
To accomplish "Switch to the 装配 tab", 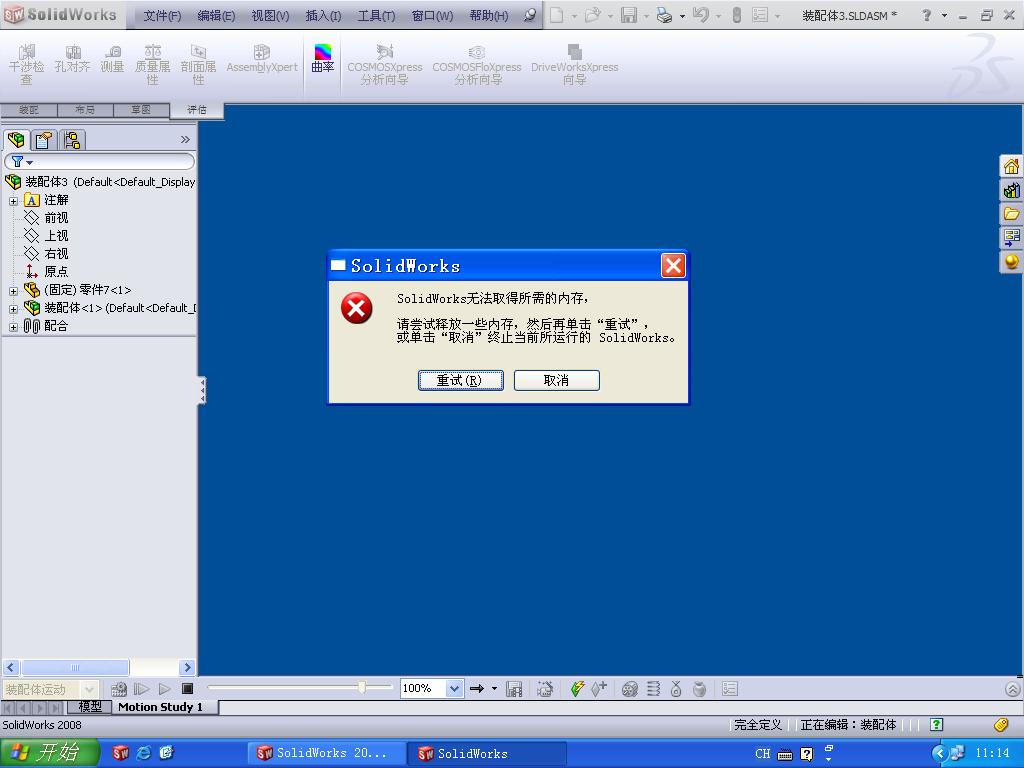I will pos(29,110).
